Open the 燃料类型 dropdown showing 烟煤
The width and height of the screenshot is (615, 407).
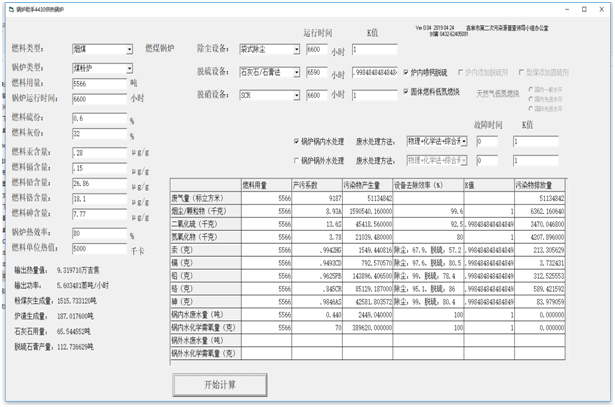pyautogui.click(x=129, y=49)
